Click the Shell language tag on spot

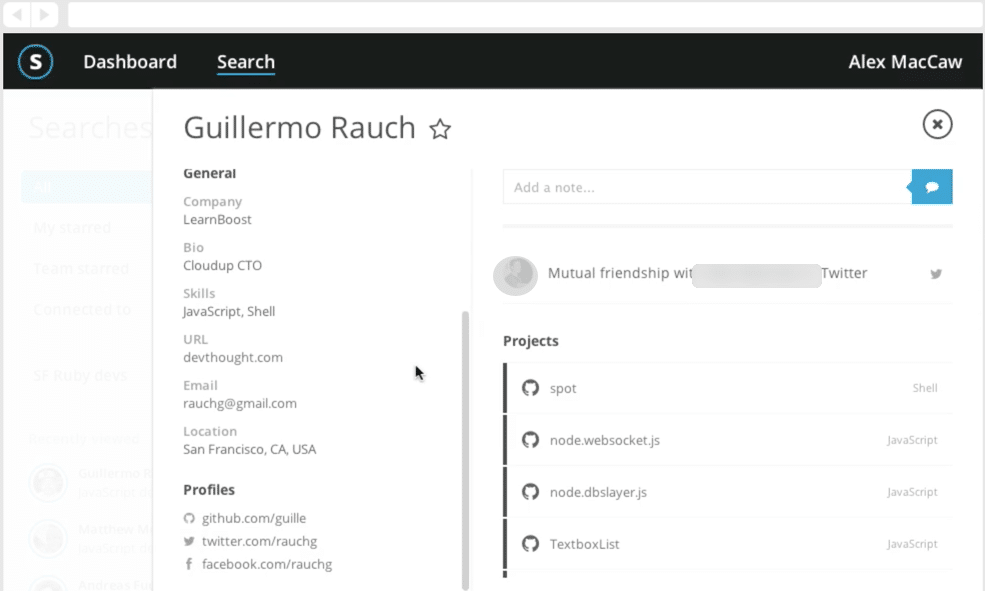[925, 388]
